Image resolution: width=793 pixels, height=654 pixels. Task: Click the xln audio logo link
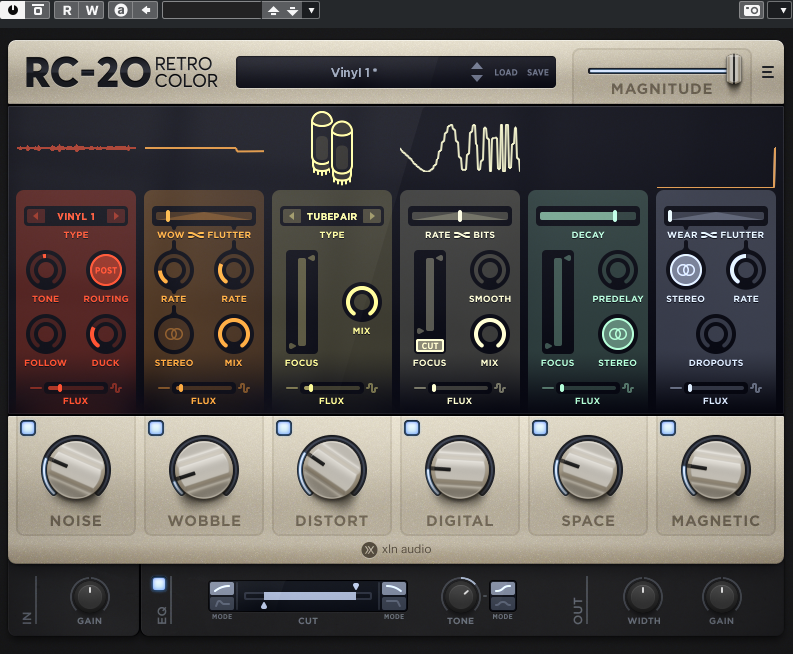pos(396,549)
